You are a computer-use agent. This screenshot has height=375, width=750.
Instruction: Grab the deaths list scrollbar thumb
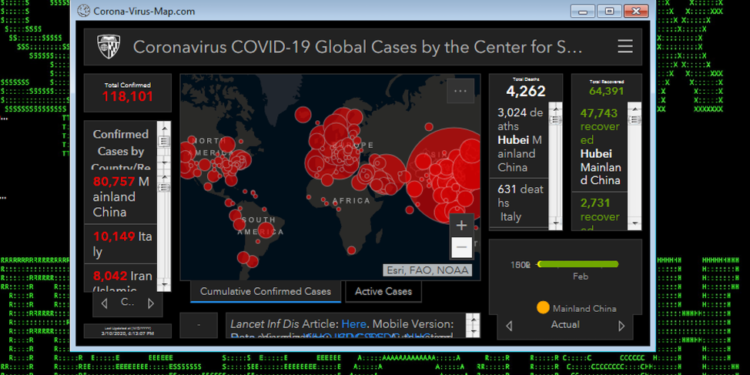(x=555, y=119)
